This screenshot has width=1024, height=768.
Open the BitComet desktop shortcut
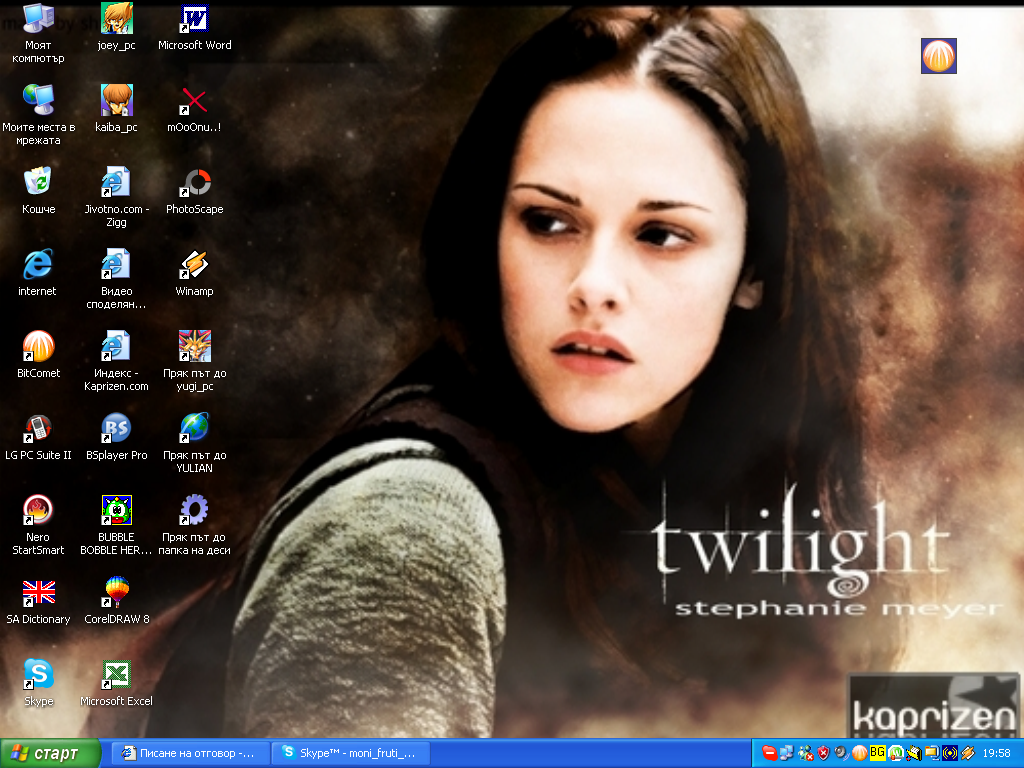click(38, 355)
